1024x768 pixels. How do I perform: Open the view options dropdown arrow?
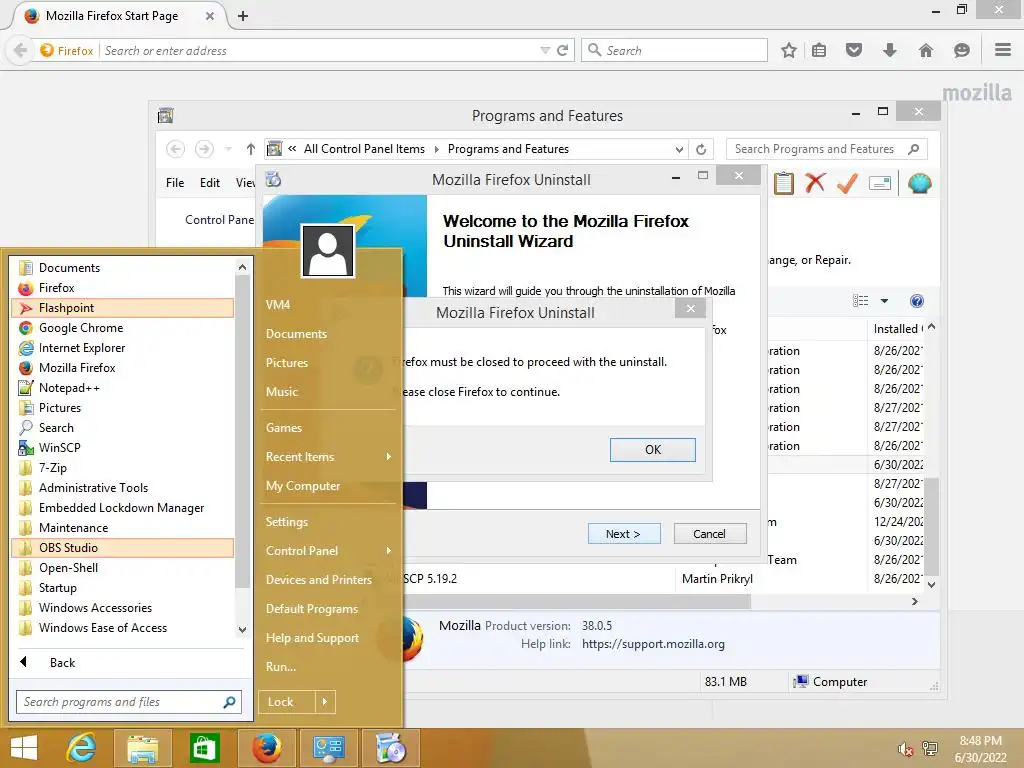coord(884,301)
